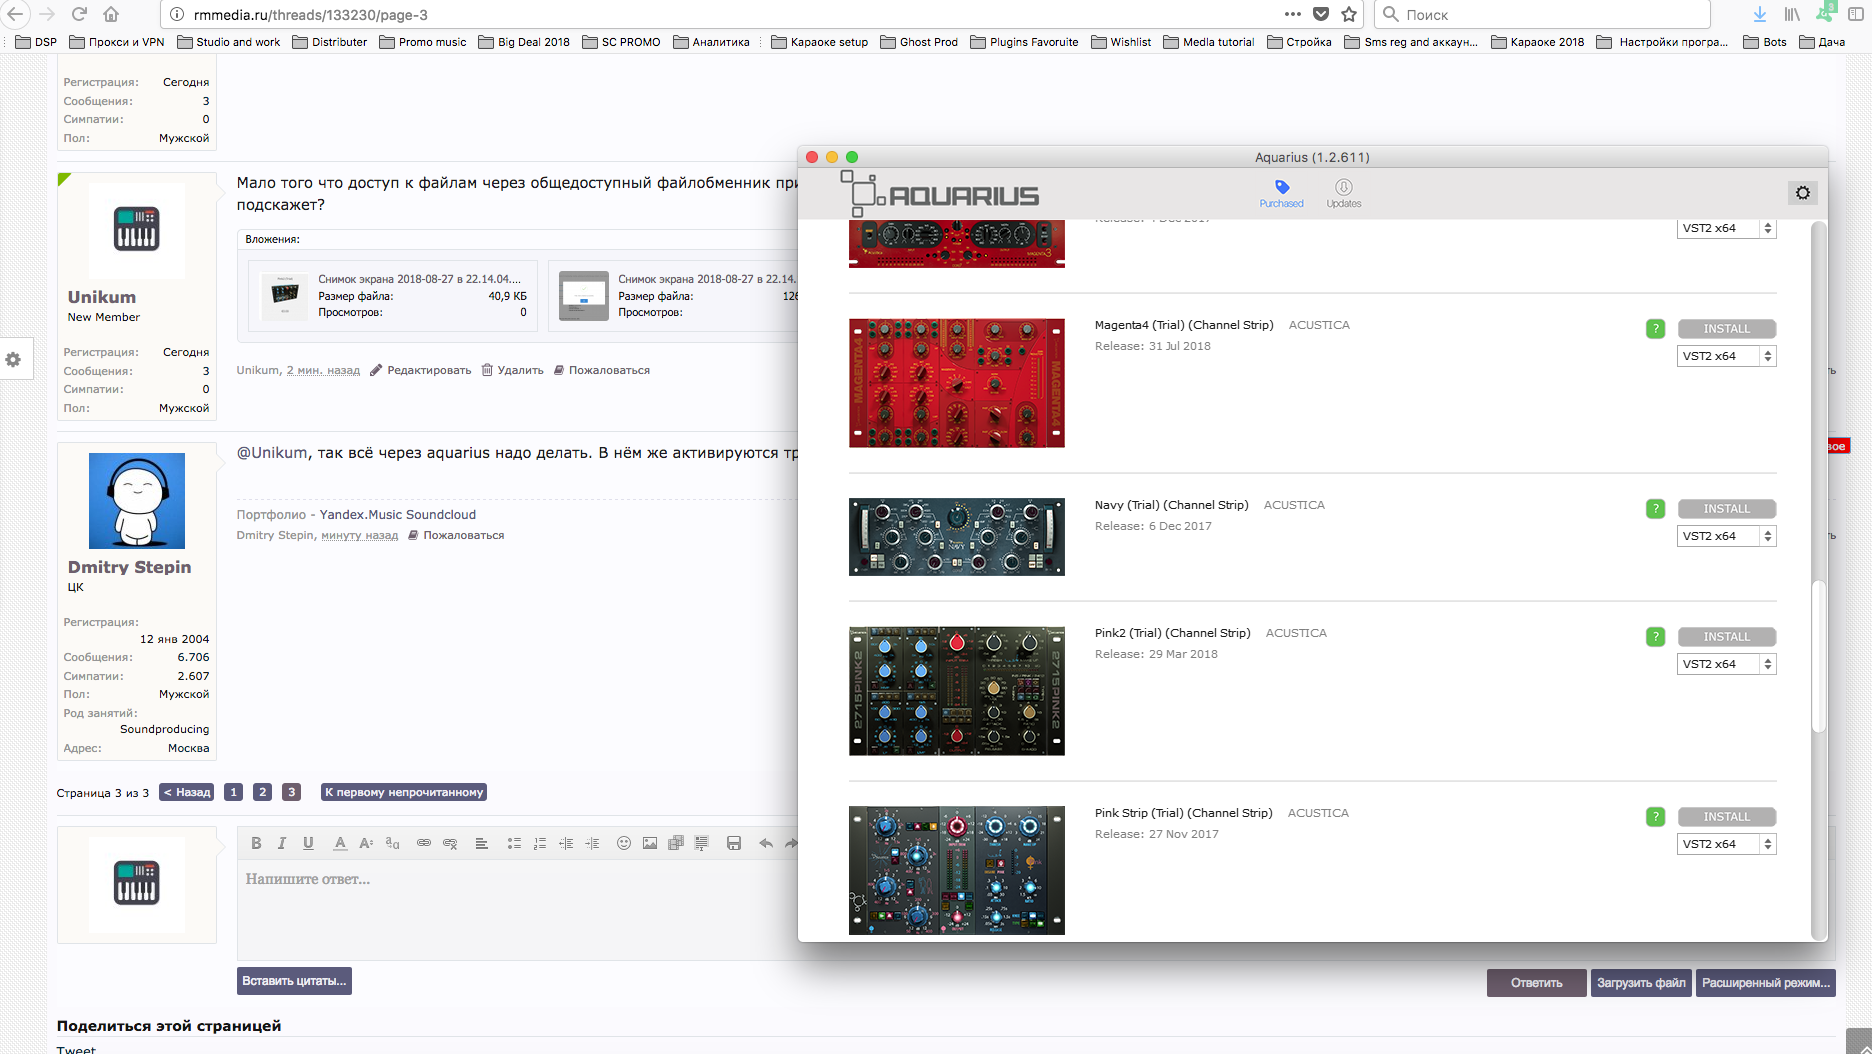Open Aquarius settings gear
1872x1054 pixels.
click(x=1802, y=193)
